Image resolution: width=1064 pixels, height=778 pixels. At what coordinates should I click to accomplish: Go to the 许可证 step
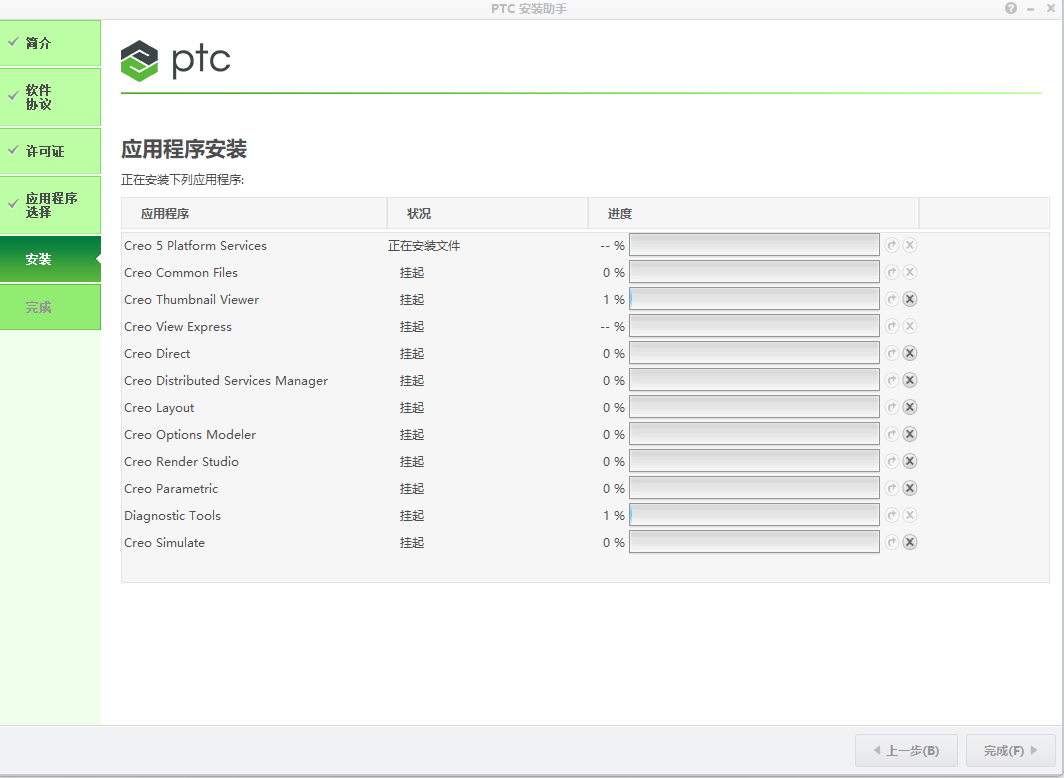pos(50,151)
